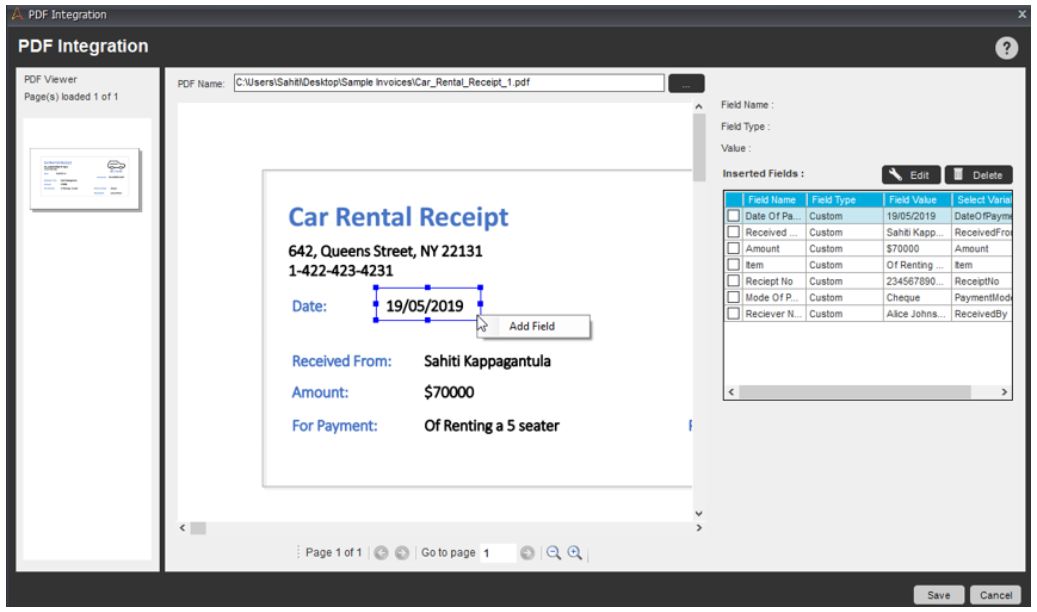Viewport: 1037px width, 612px height.
Task: Click PDF viewer scroll down arrow
Action: (x=699, y=513)
